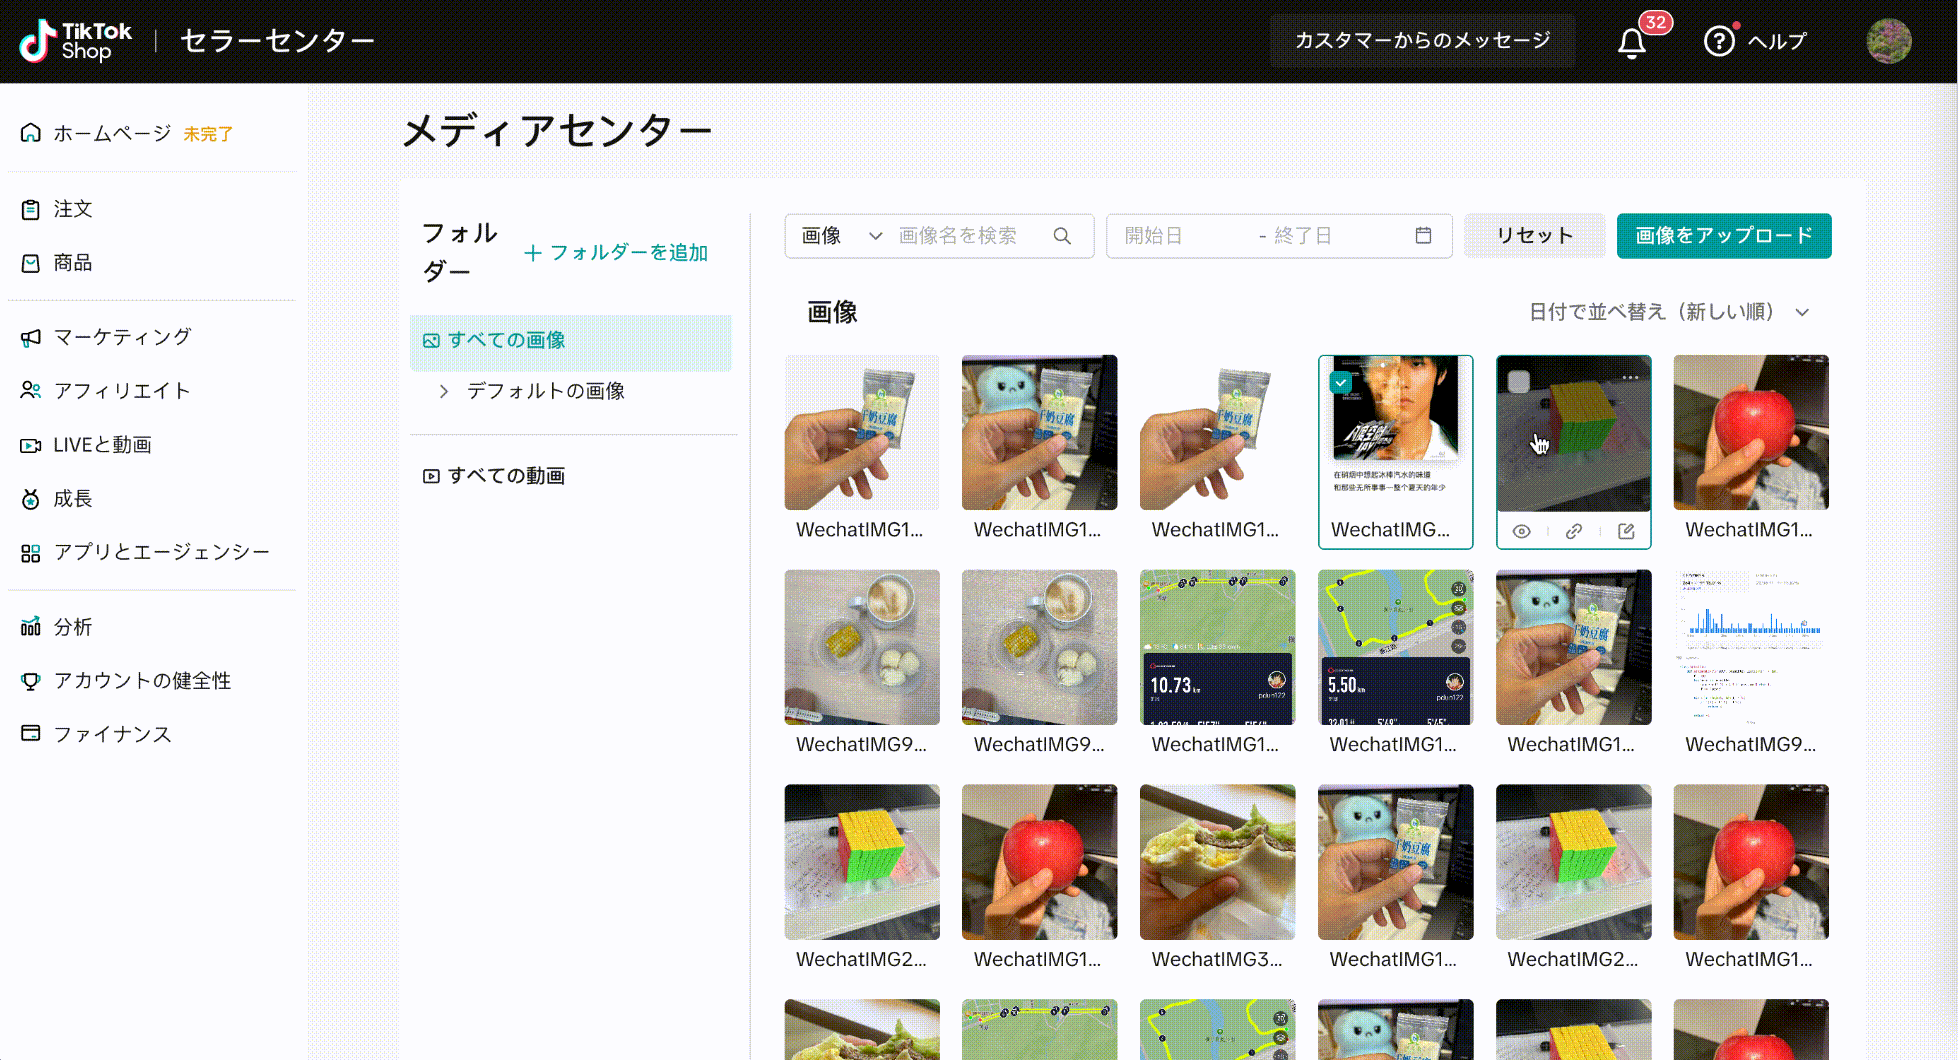
Task: Select すべての画像 folder
Action: pyautogui.click(x=571, y=341)
